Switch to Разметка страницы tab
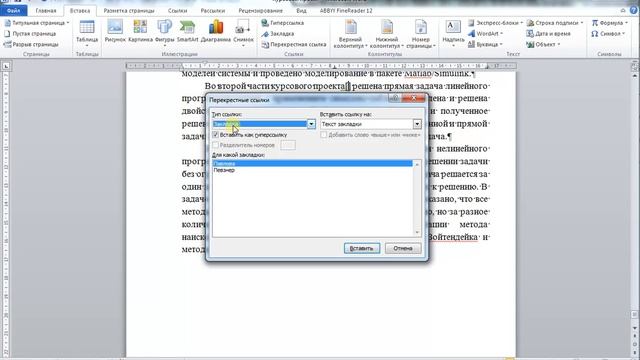The image size is (640, 360). click(x=129, y=11)
